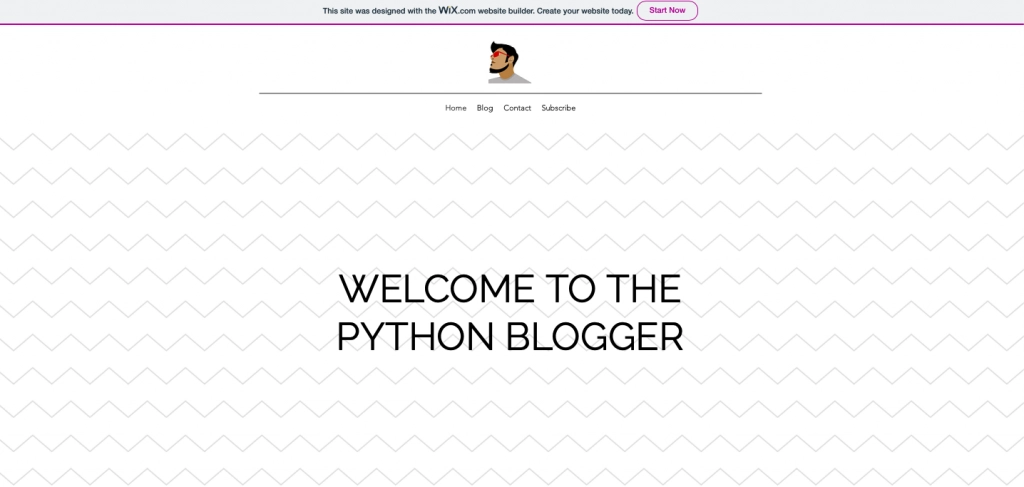Screen dimensions: 1024x487
Task: Open the Contact page link
Action: tap(517, 108)
